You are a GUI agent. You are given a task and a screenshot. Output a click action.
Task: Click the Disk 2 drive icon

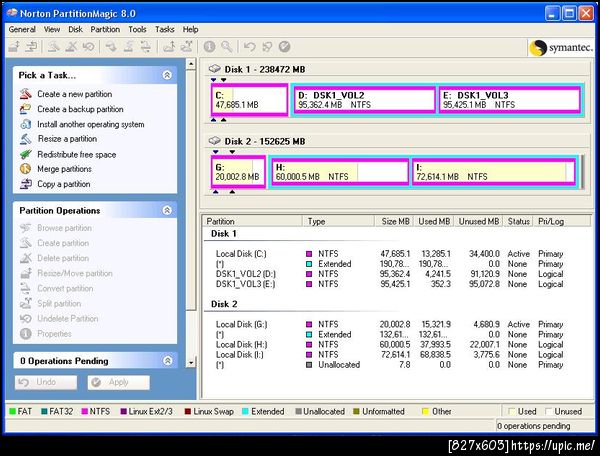215,141
